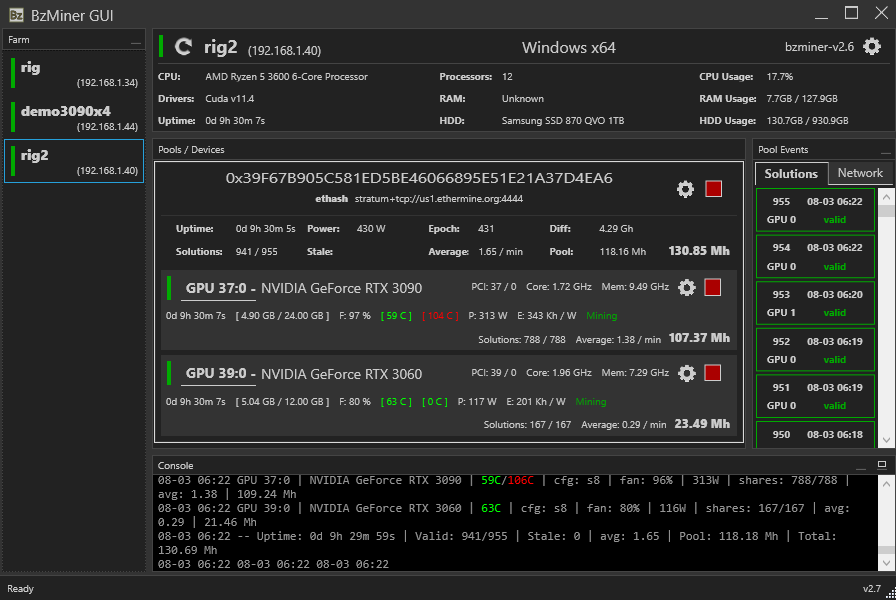
Task: Click the red 104 C memory temperature
Action: 440,316
